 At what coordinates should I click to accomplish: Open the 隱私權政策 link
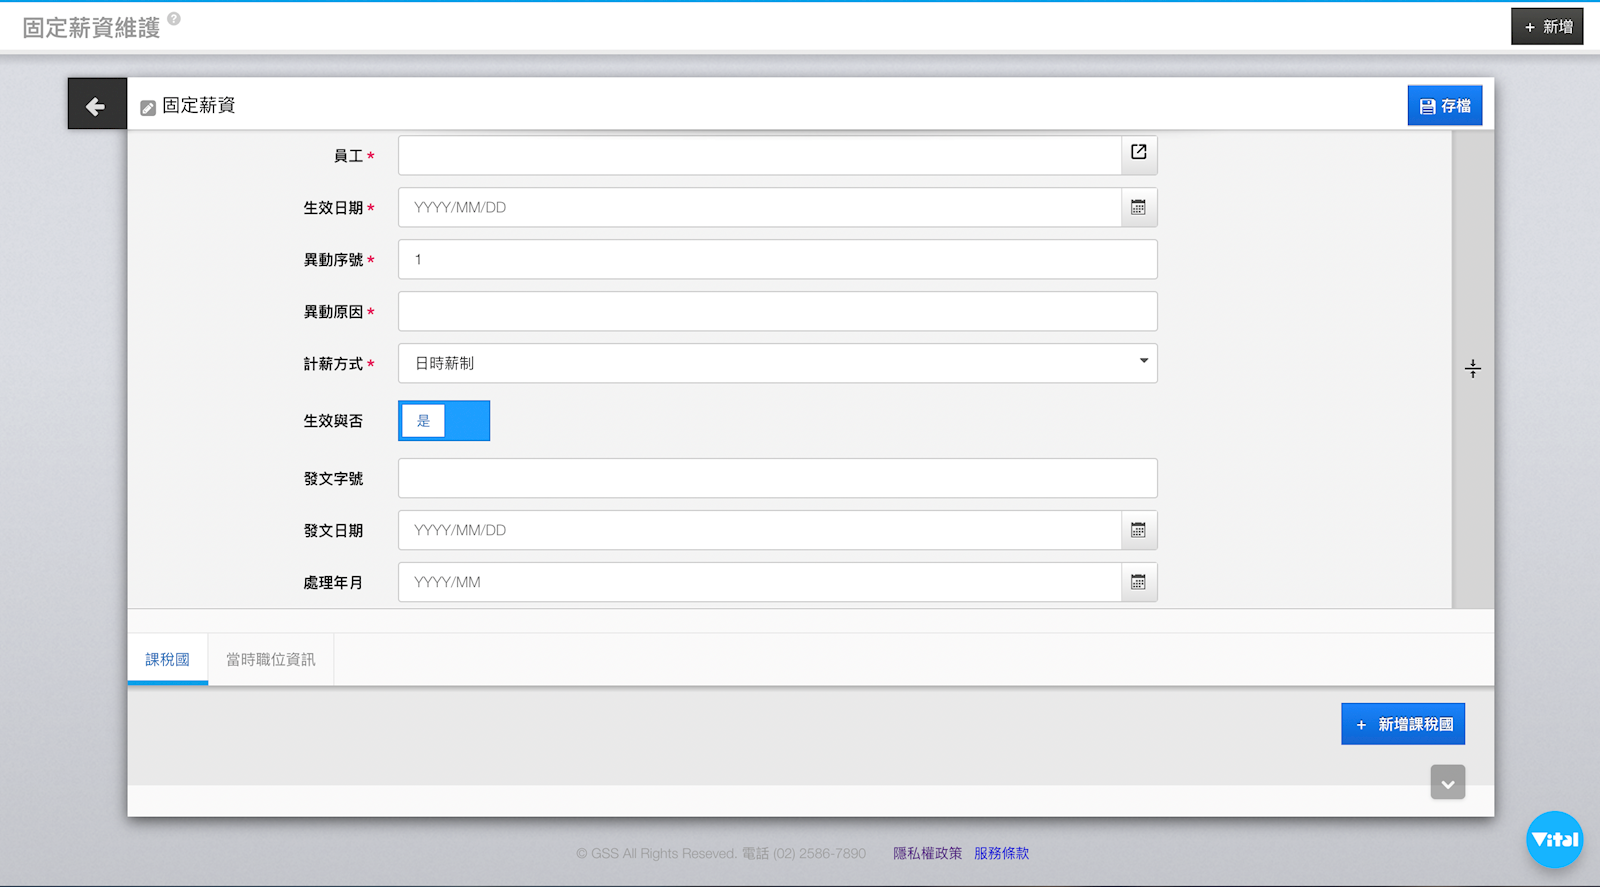[927, 853]
